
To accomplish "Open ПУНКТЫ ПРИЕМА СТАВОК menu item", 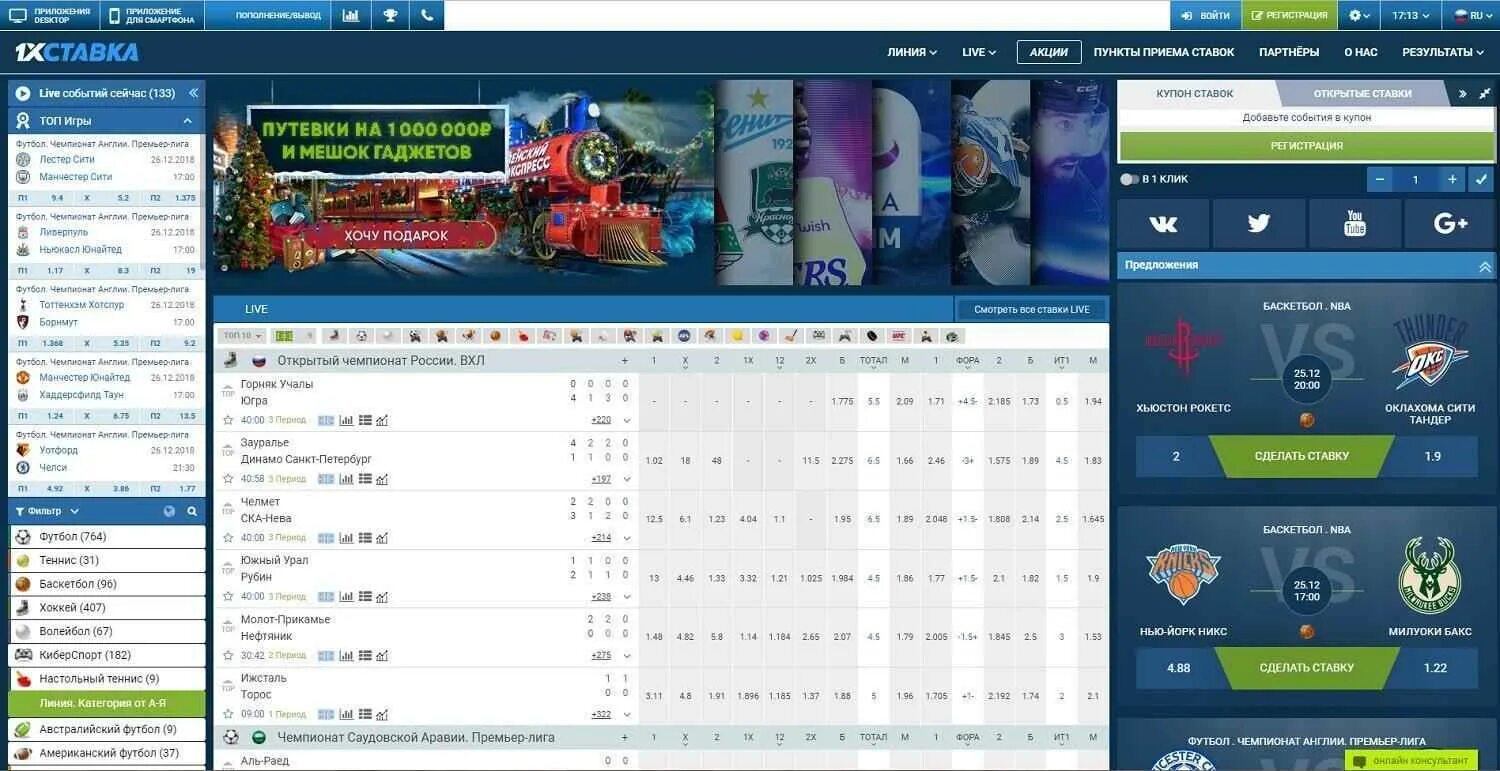I will tap(1164, 52).
